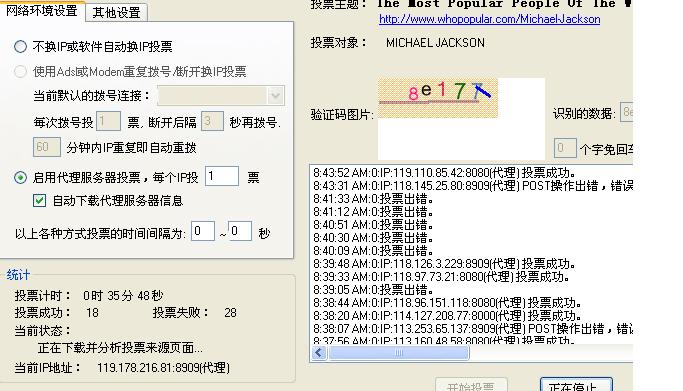Click the captcha image 8e17
The width and height of the screenshot is (683, 391).
(x=437, y=98)
